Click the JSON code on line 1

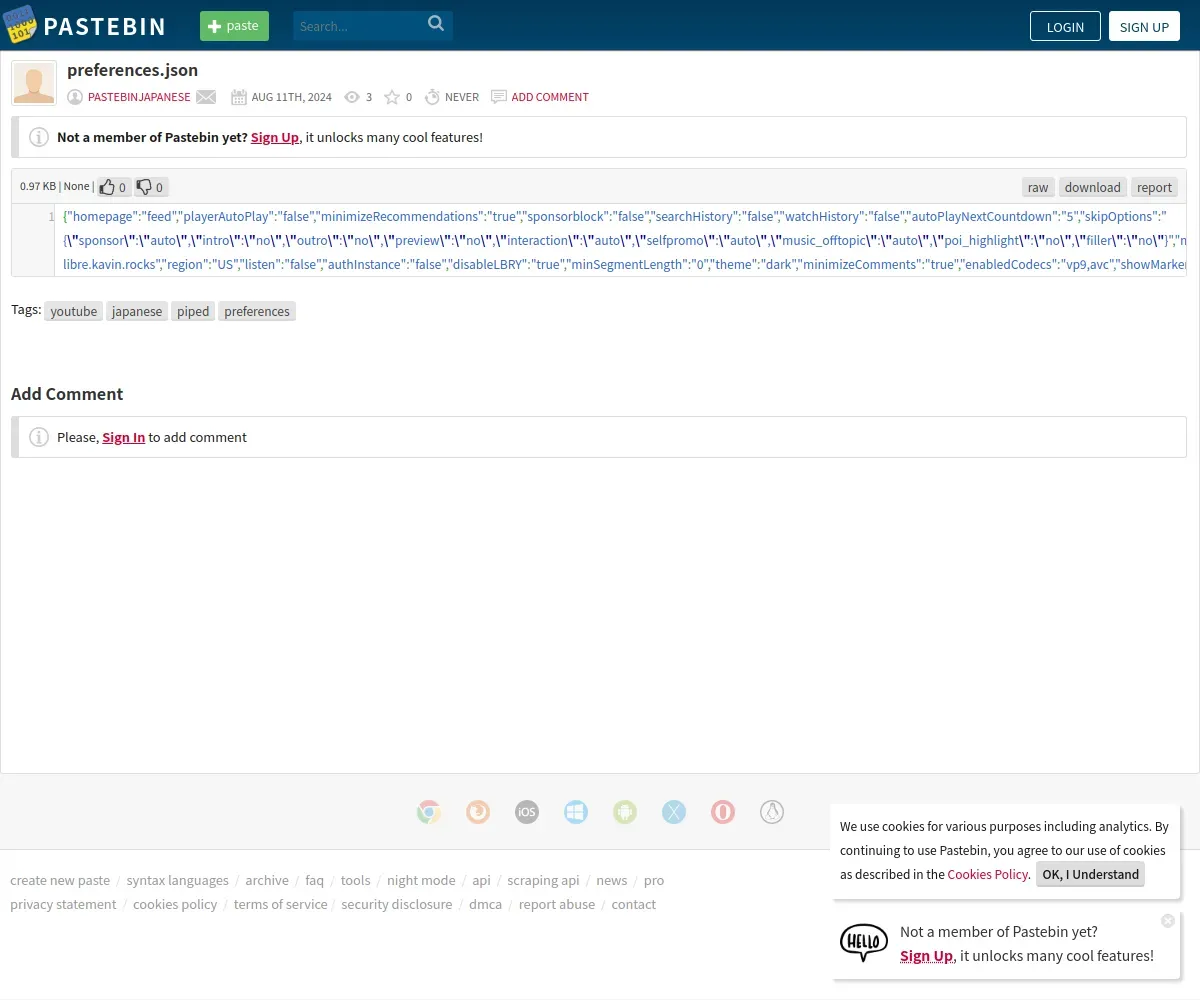pyautogui.click(x=621, y=240)
